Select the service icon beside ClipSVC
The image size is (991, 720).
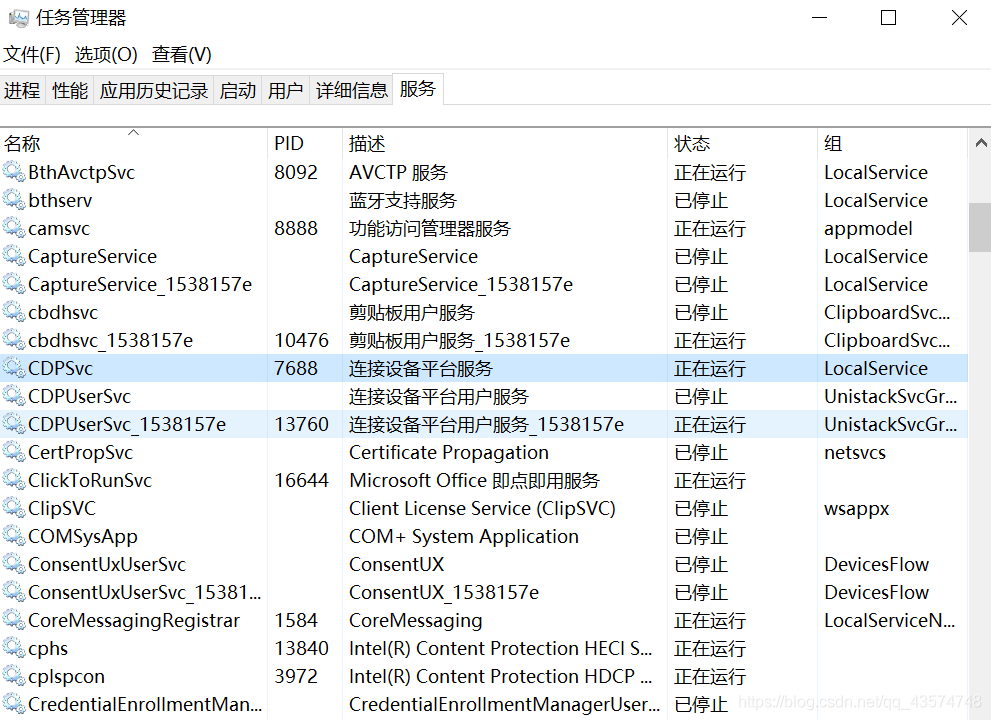click(x=13, y=507)
